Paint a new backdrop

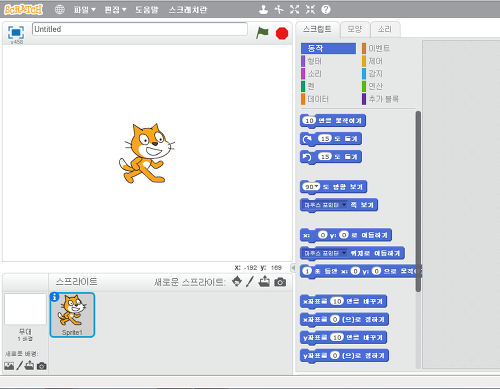[19, 366]
